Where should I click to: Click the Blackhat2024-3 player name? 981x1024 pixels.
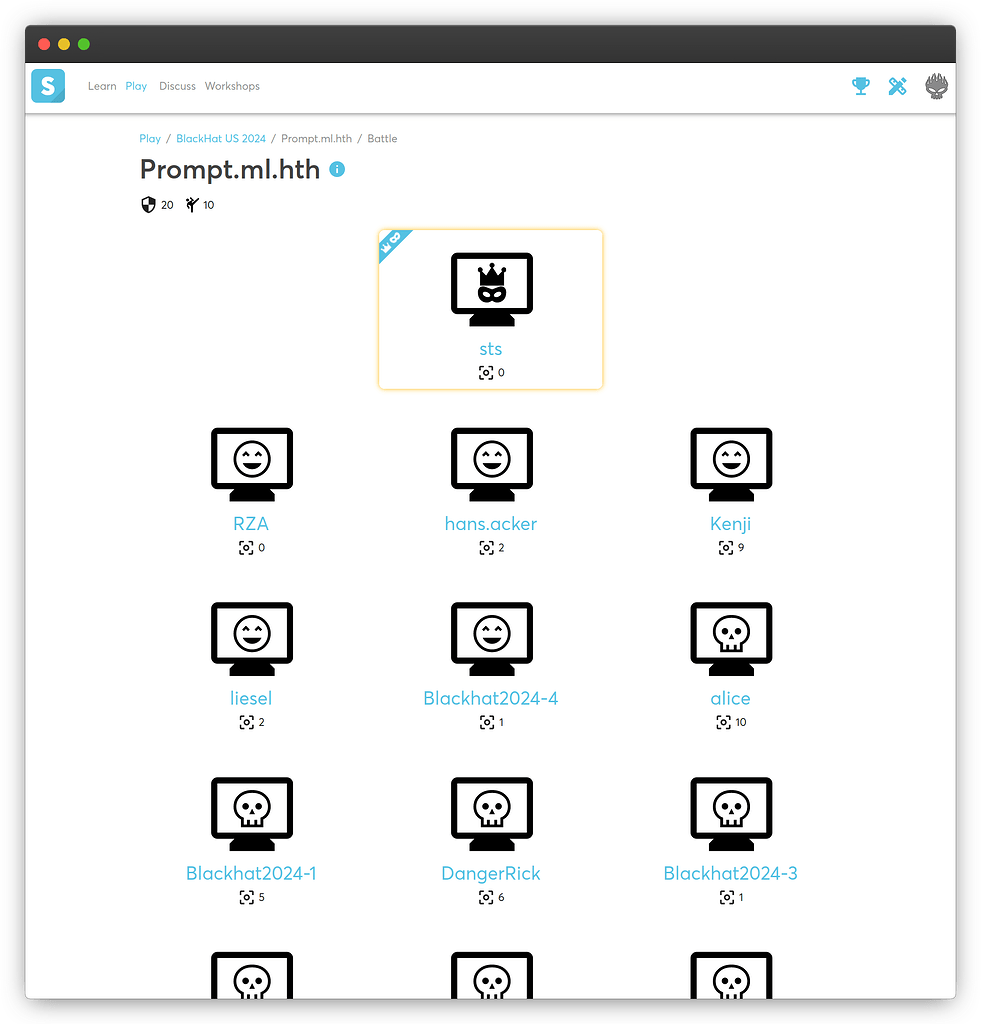731,874
